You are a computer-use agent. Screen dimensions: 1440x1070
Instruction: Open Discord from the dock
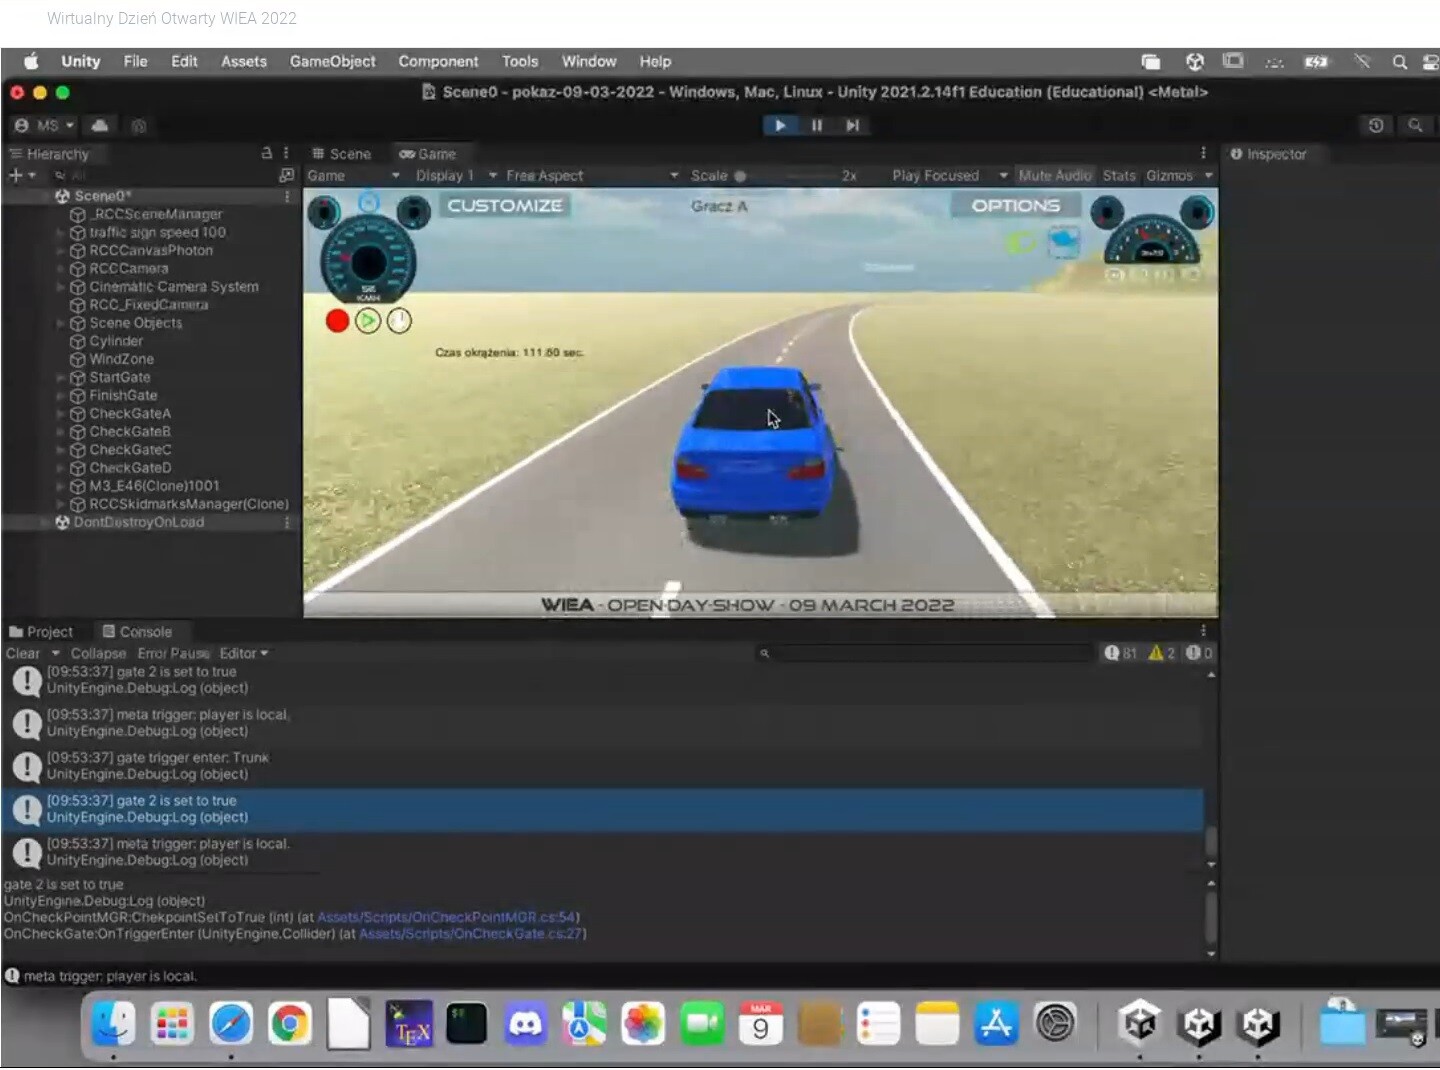click(525, 1024)
